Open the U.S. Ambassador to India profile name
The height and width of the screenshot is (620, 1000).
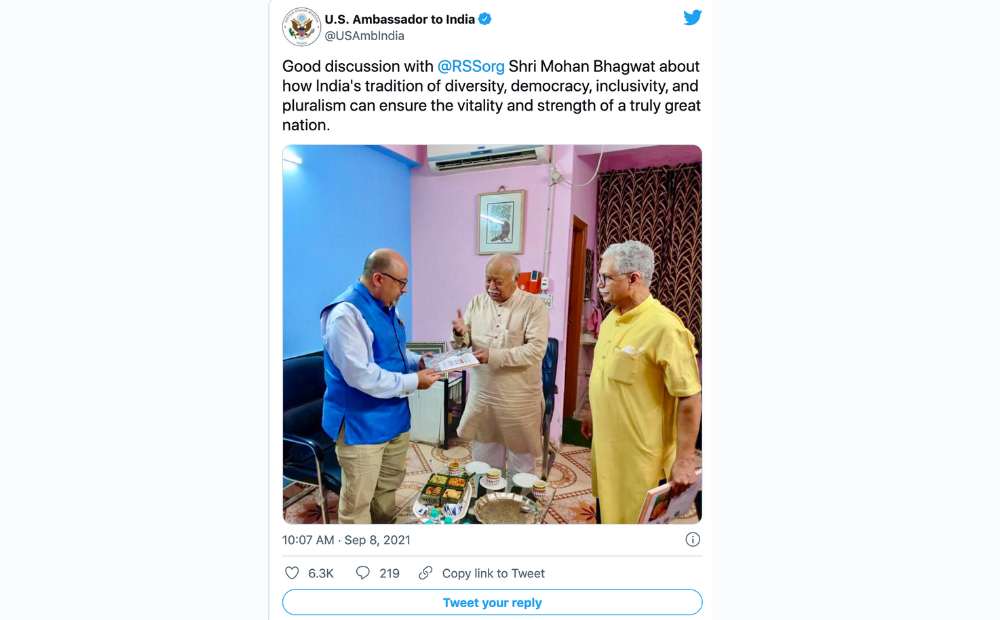click(x=399, y=19)
